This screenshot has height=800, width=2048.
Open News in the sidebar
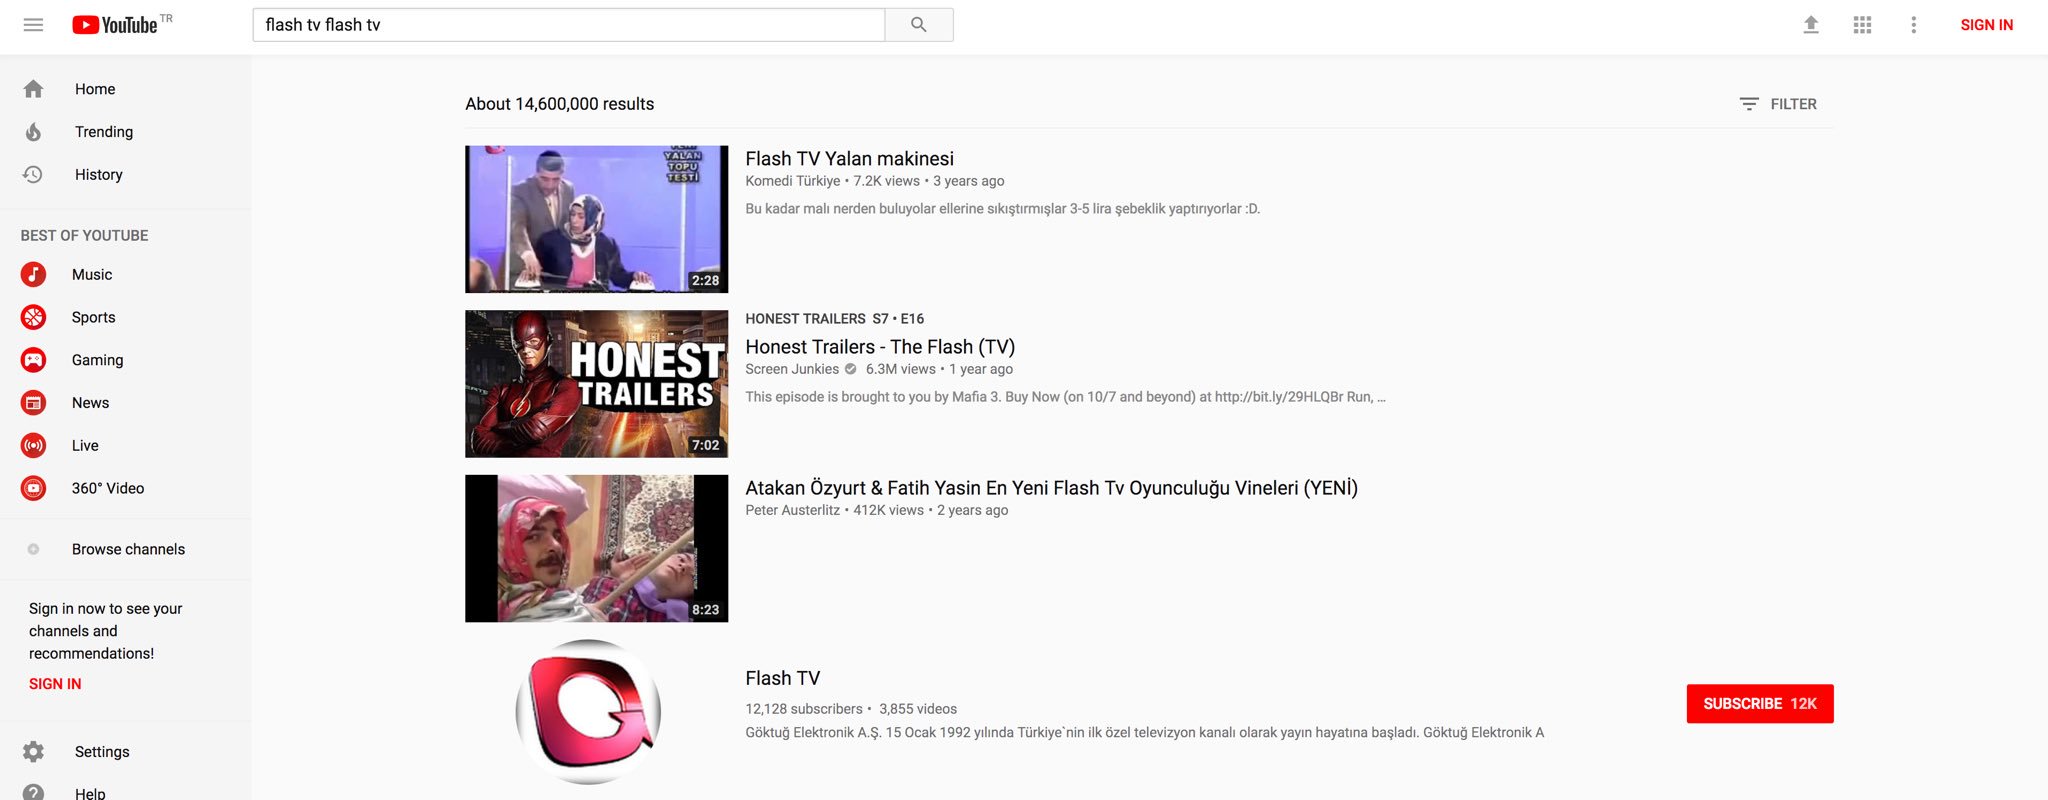91,403
